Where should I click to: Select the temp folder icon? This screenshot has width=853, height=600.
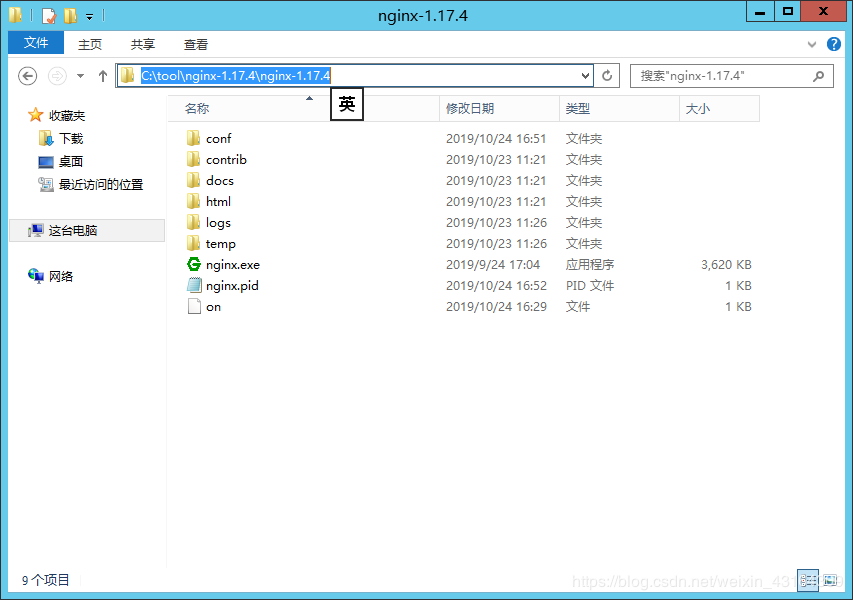click(193, 243)
